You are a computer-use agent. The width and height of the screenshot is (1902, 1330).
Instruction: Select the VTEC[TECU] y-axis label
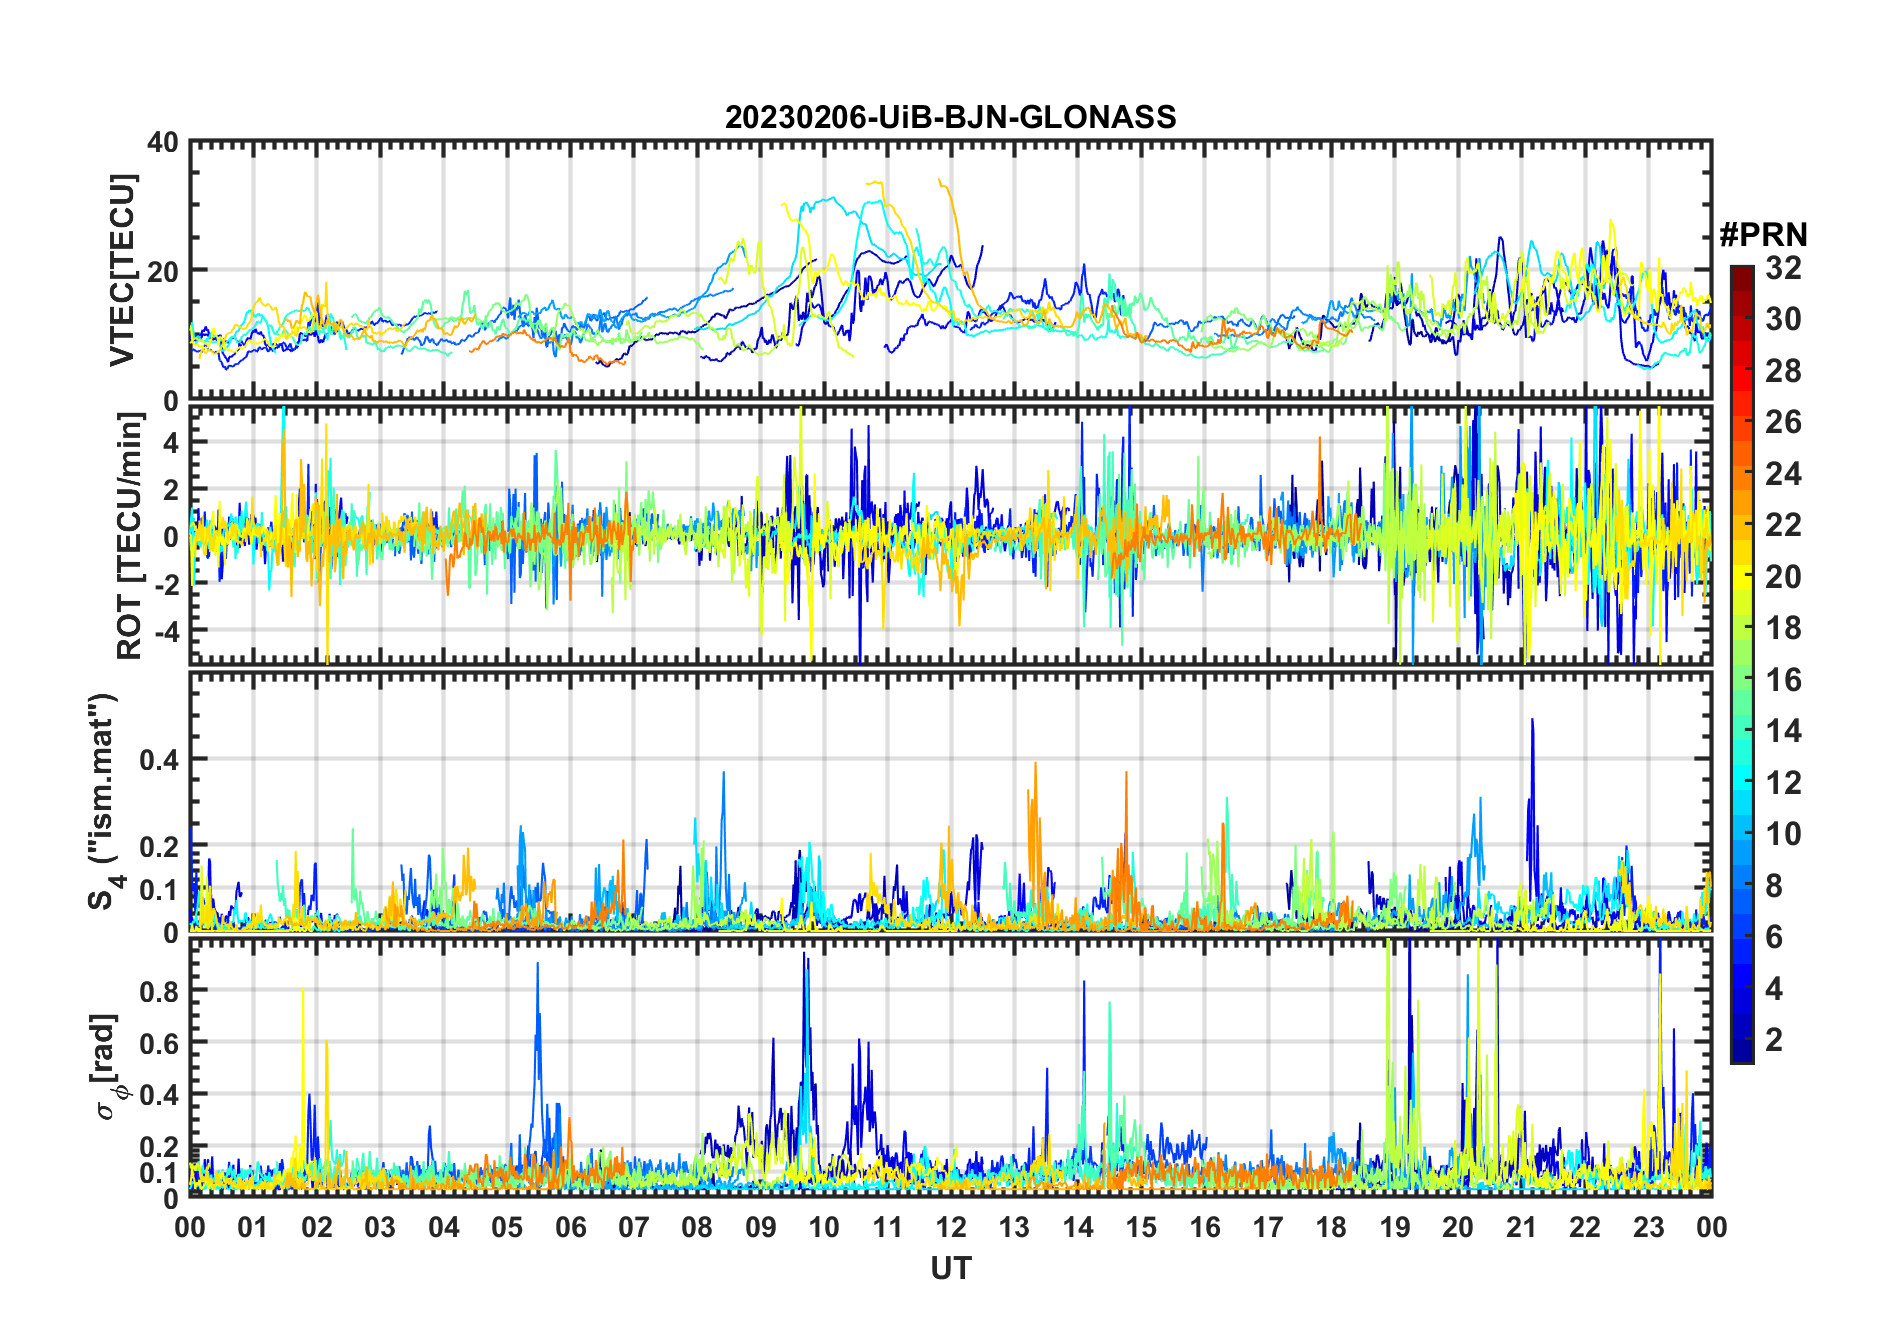[122, 270]
